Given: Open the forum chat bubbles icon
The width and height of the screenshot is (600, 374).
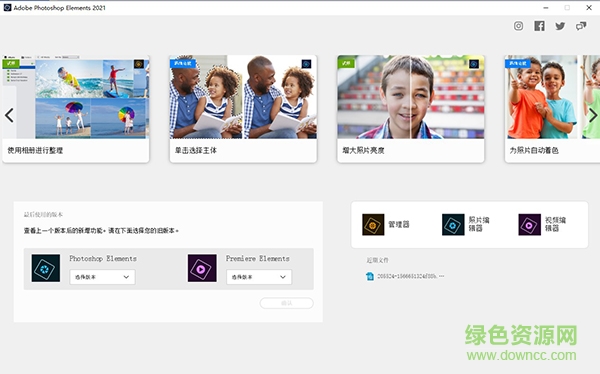Looking at the screenshot, I should coord(581,26).
